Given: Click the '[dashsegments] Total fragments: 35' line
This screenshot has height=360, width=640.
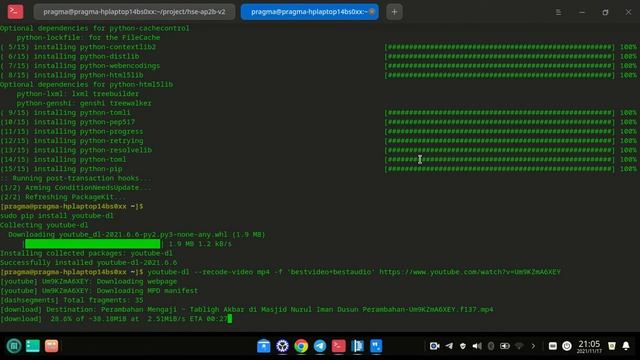Looking at the screenshot, I should 72,300.
